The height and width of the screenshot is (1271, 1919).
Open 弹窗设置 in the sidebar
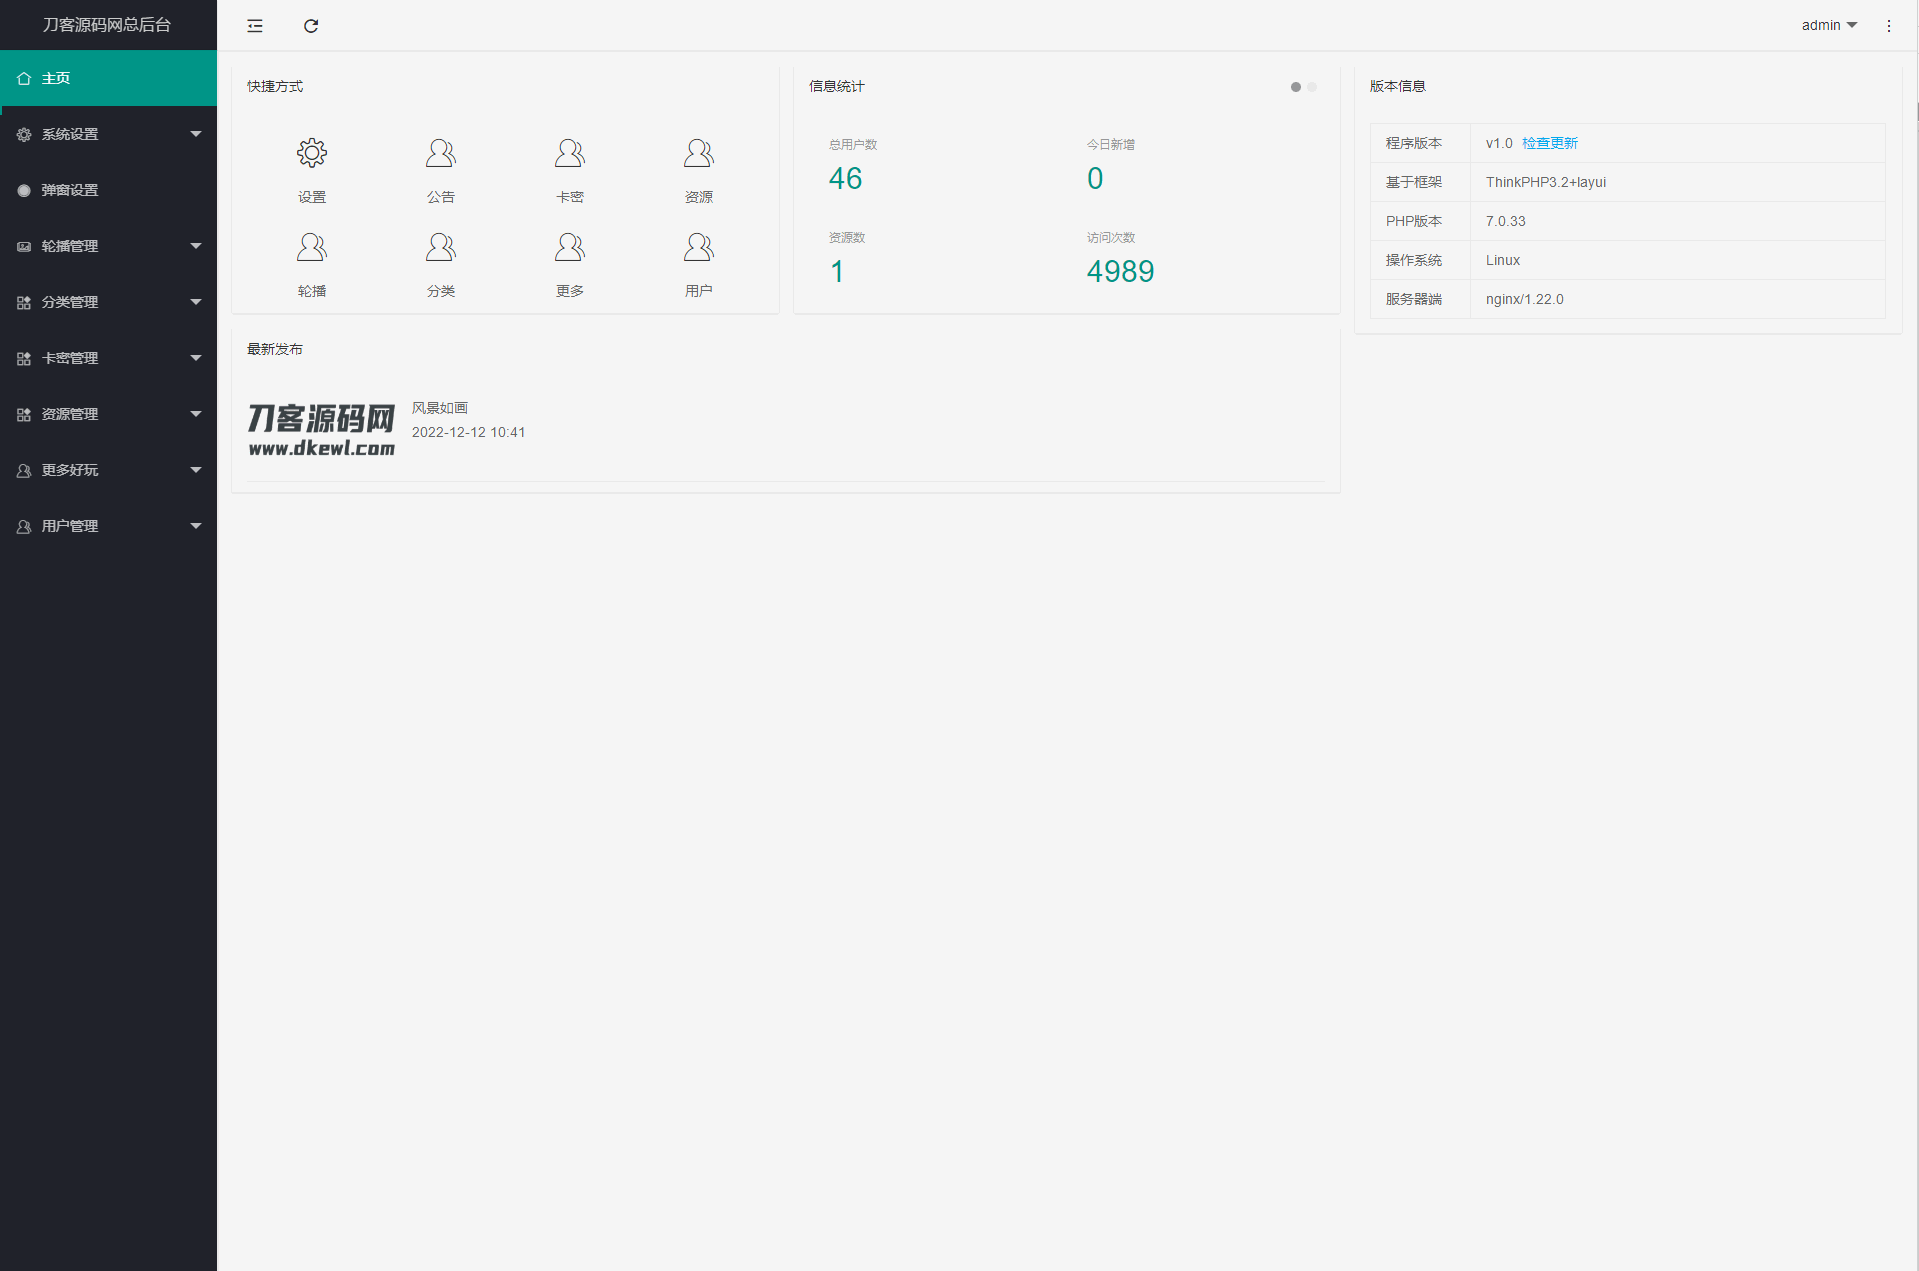108,190
